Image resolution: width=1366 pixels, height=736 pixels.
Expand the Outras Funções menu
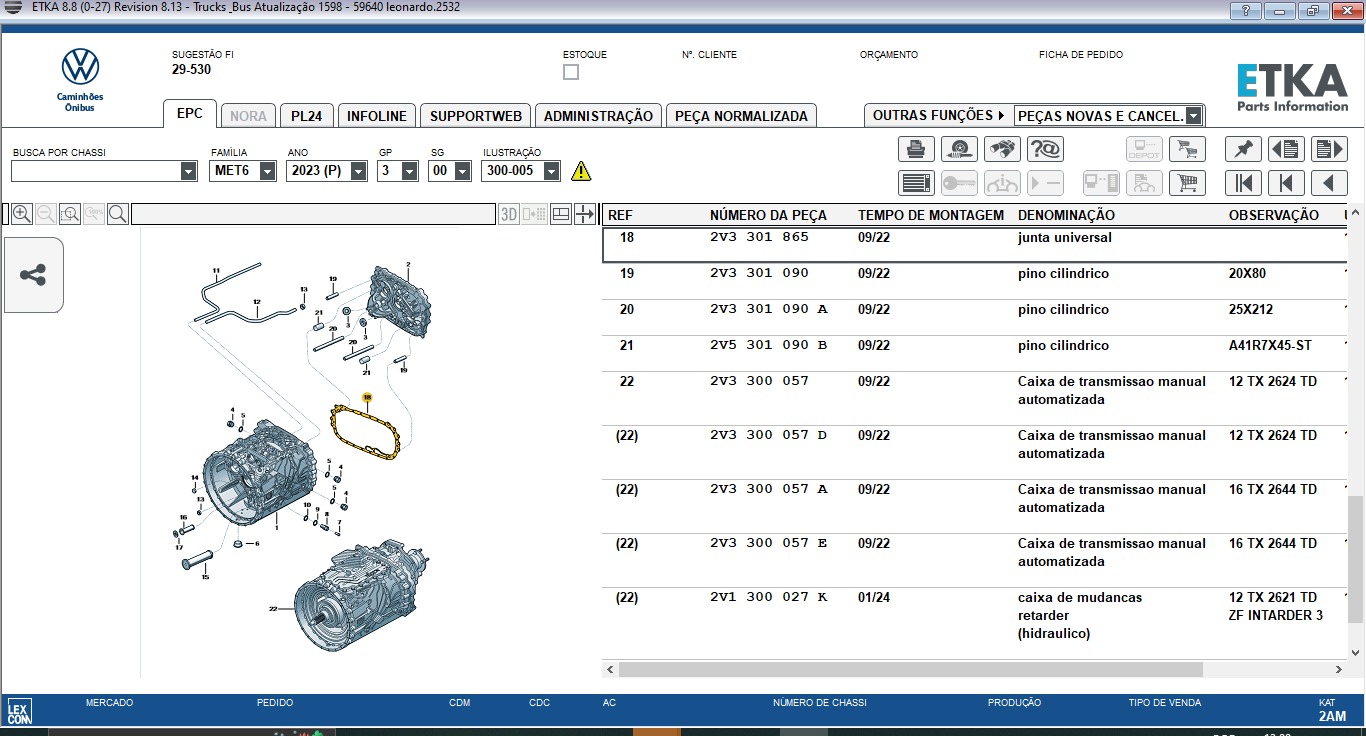(939, 116)
